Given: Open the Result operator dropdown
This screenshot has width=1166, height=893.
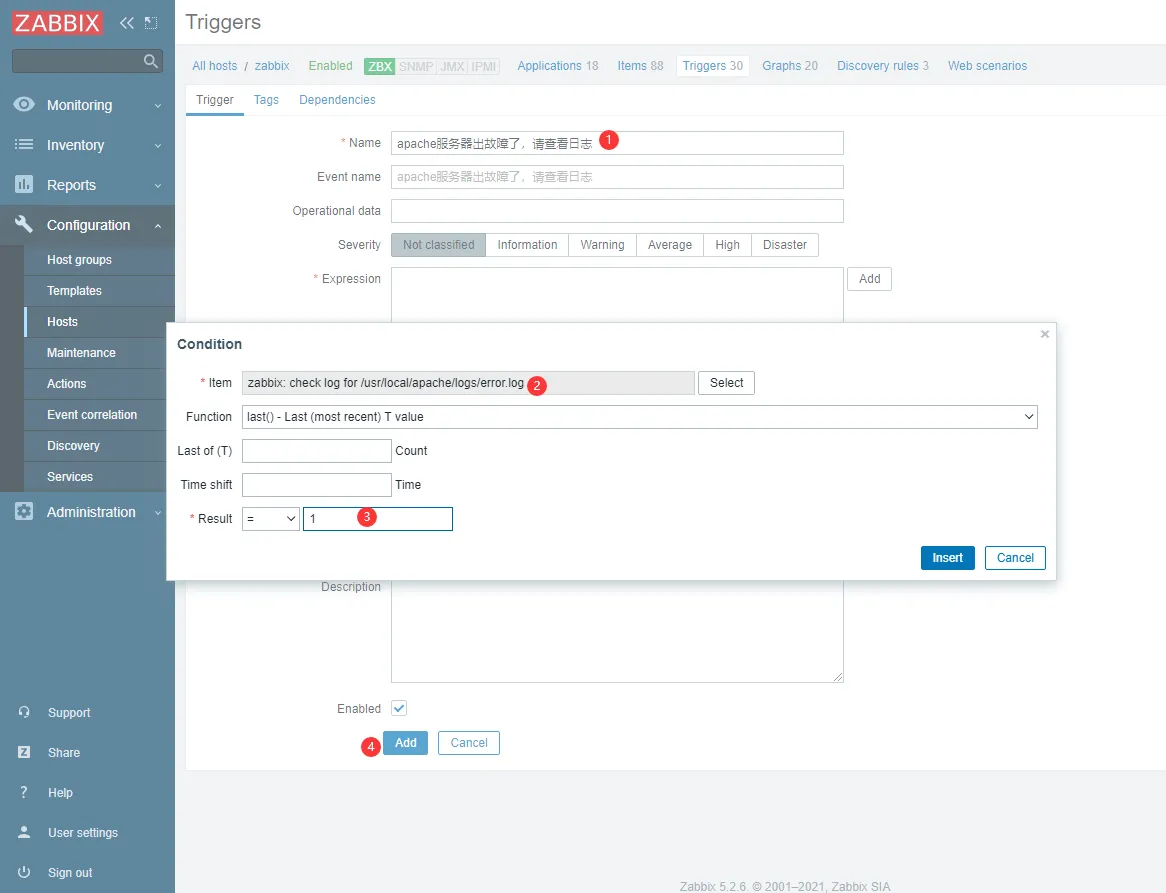Looking at the screenshot, I should tap(271, 518).
